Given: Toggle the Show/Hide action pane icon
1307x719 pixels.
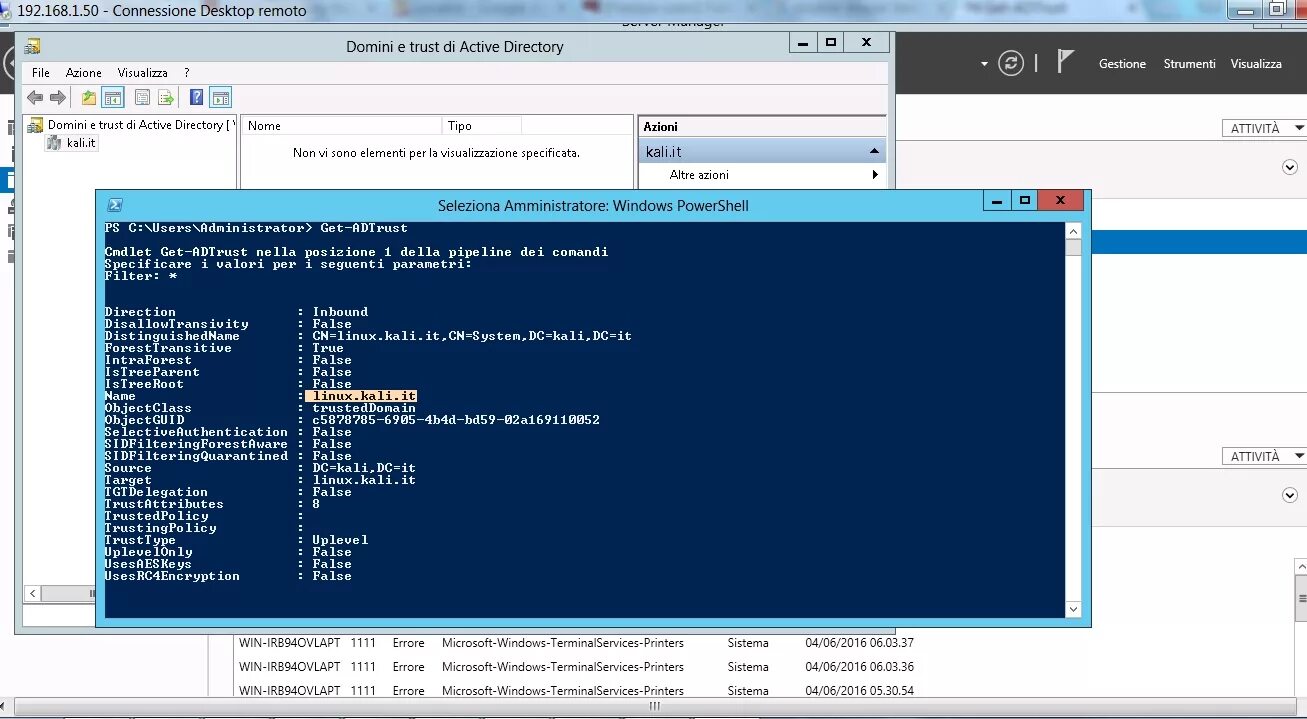Looking at the screenshot, I should click(x=221, y=98).
